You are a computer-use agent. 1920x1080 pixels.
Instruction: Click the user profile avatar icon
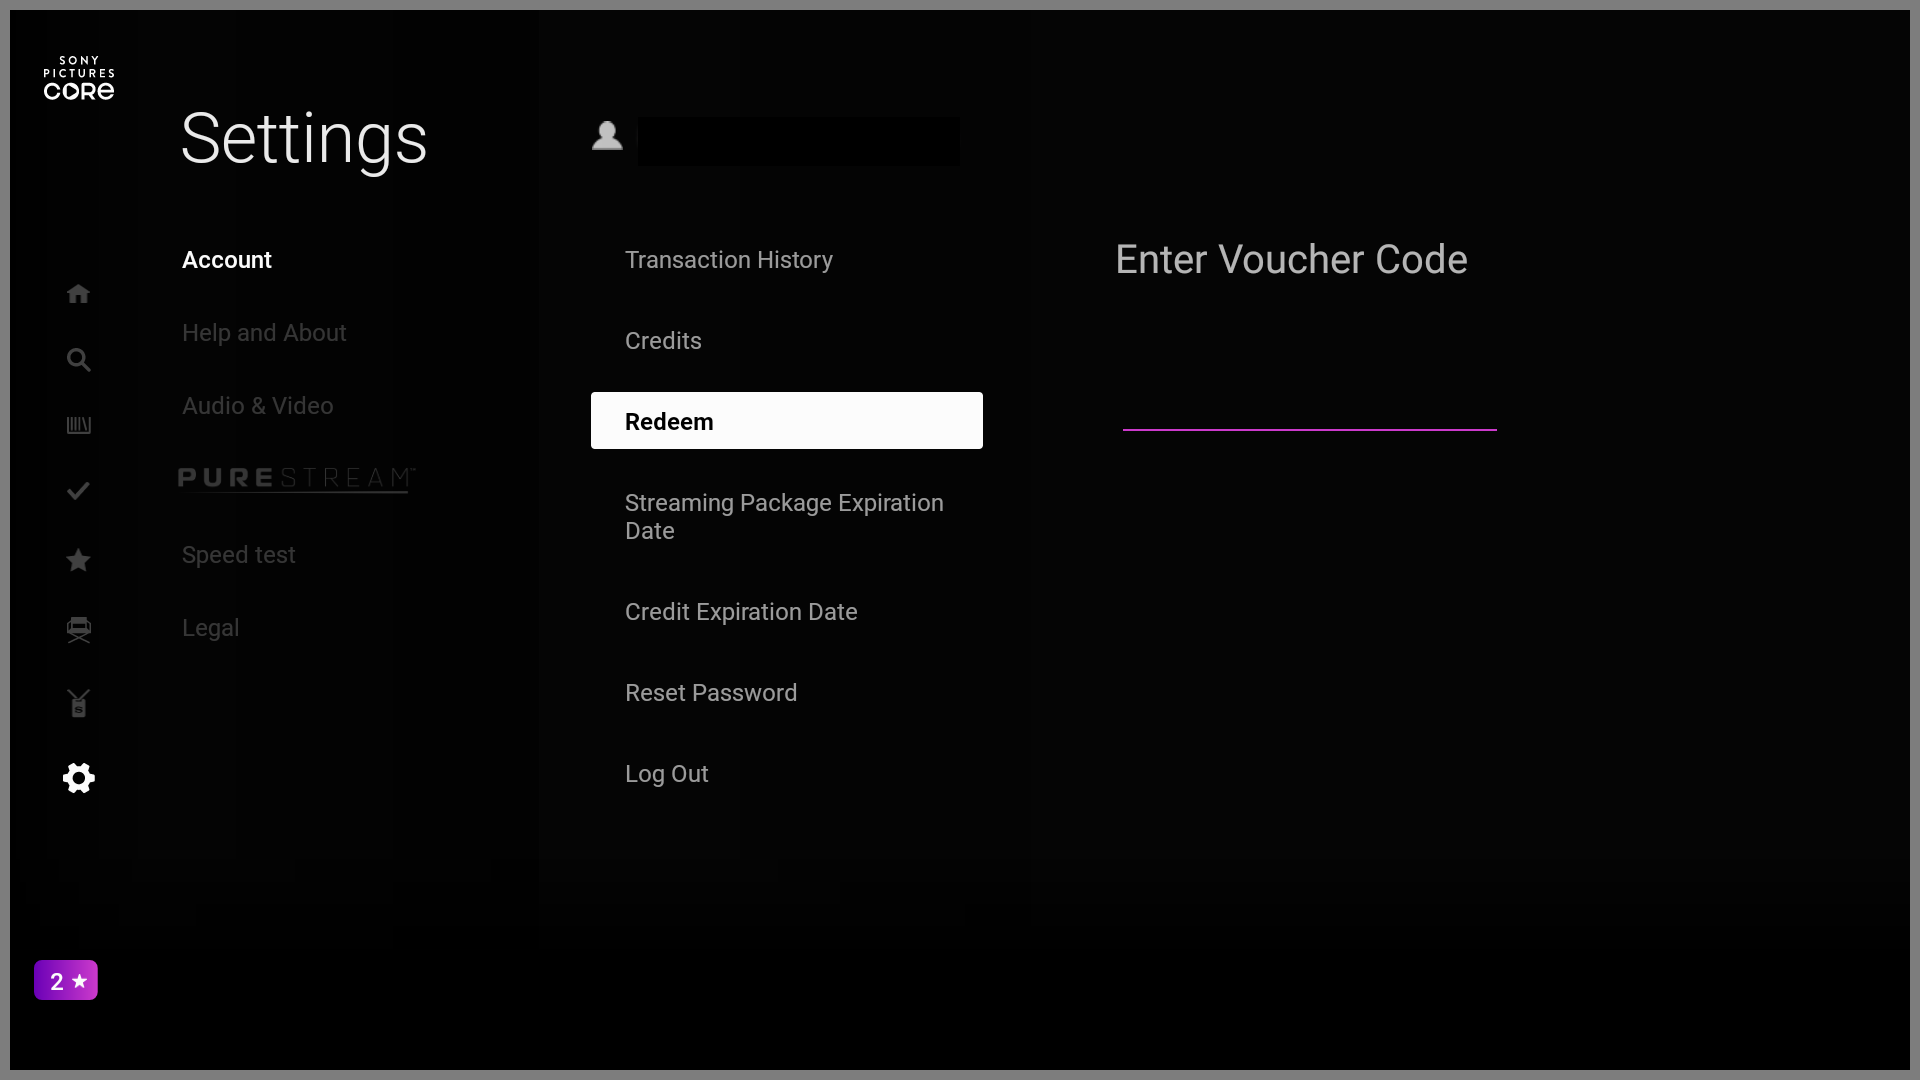607,136
